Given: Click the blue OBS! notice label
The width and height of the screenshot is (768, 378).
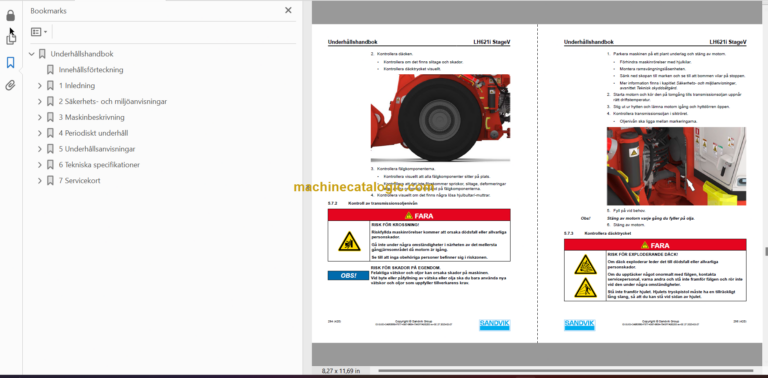Looking at the screenshot, I should tap(348, 276).
